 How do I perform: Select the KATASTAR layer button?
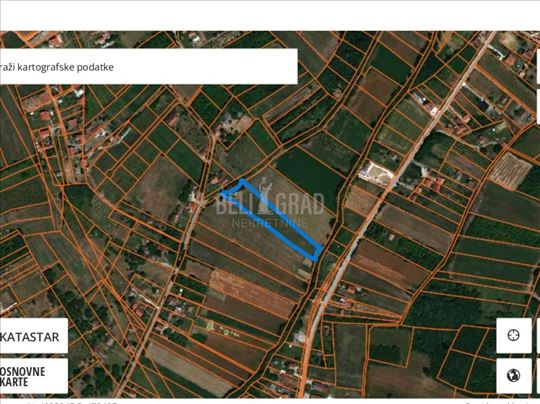pos(34,336)
